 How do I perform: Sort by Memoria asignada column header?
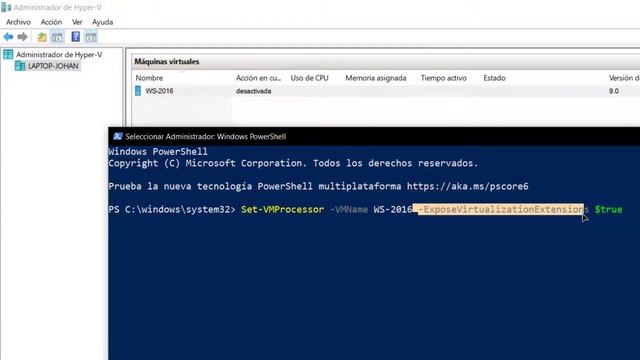[x=376, y=78]
